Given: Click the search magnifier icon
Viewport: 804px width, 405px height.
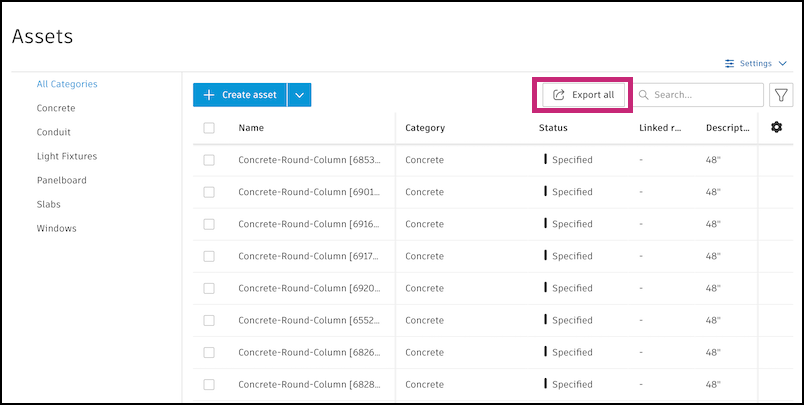Looking at the screenshot, I should click(x=644, y=95).
